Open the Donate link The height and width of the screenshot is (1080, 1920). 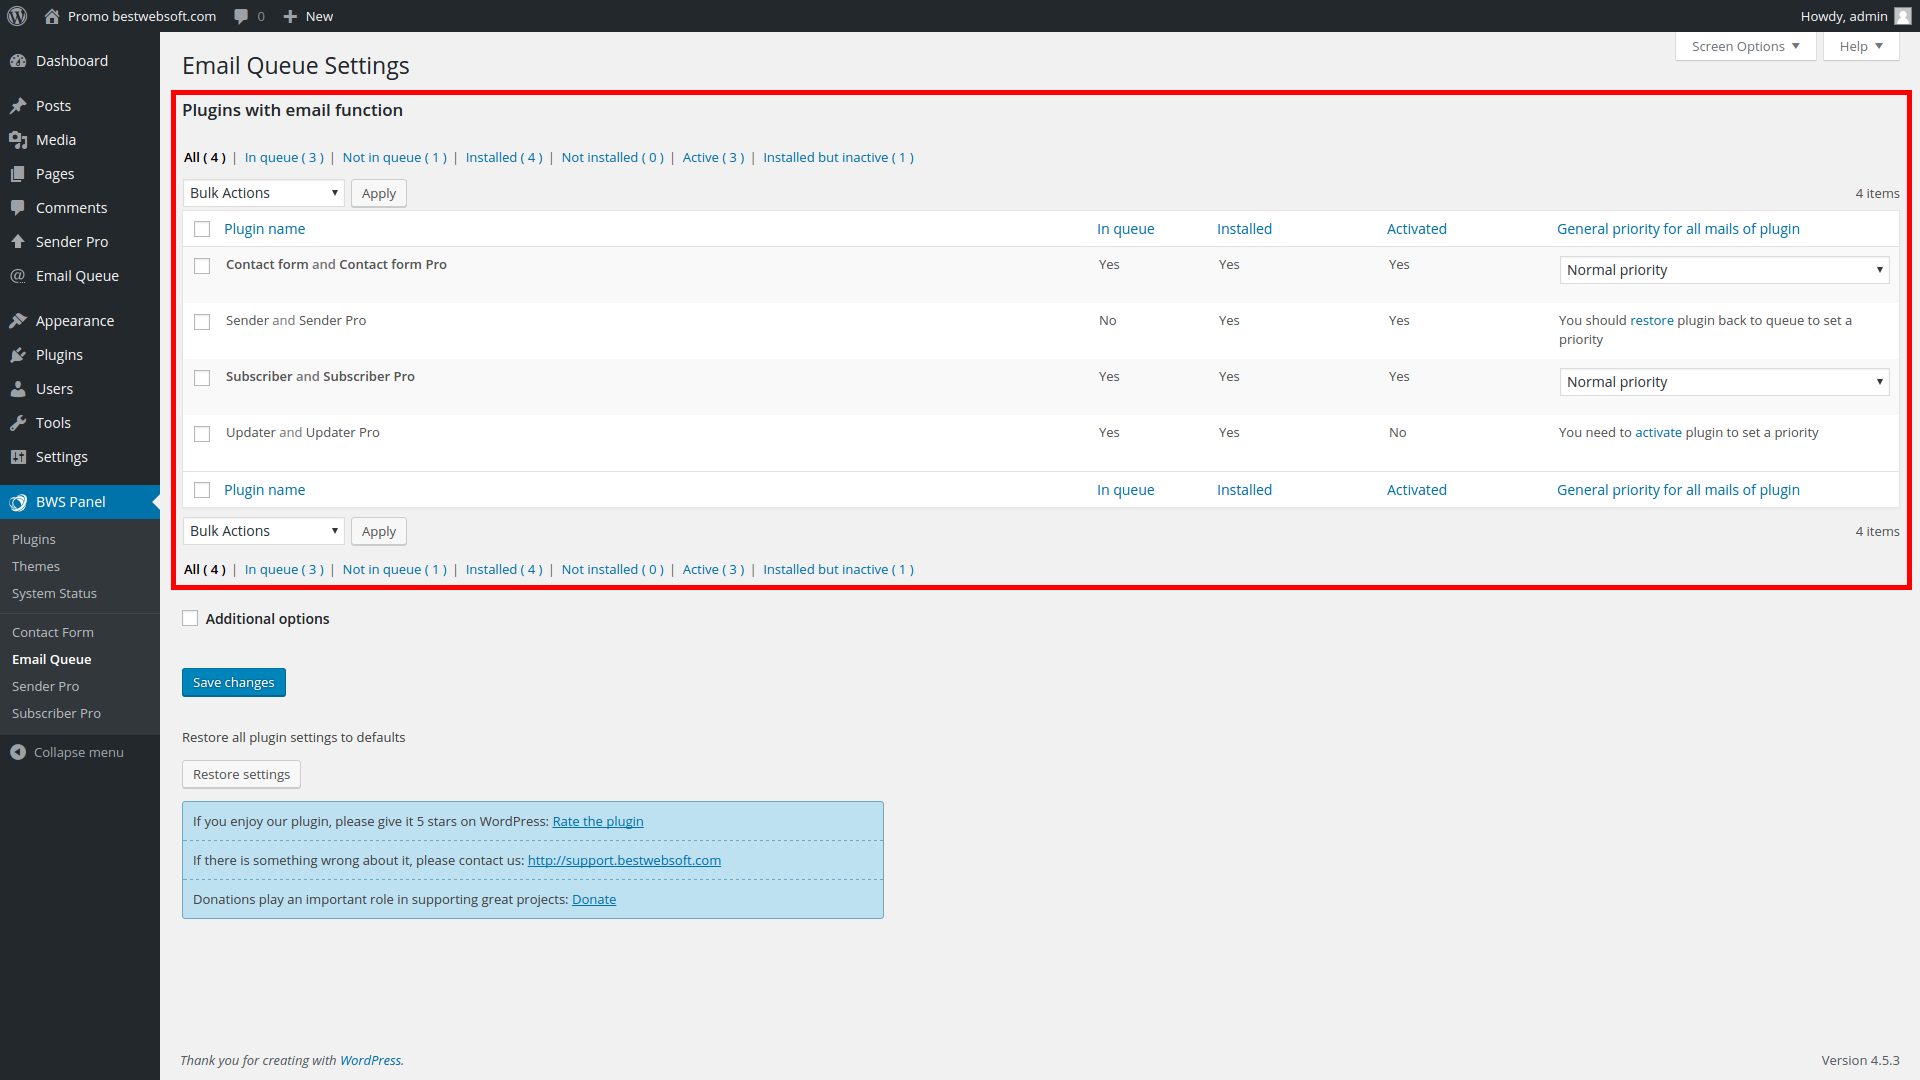(594, 899)
